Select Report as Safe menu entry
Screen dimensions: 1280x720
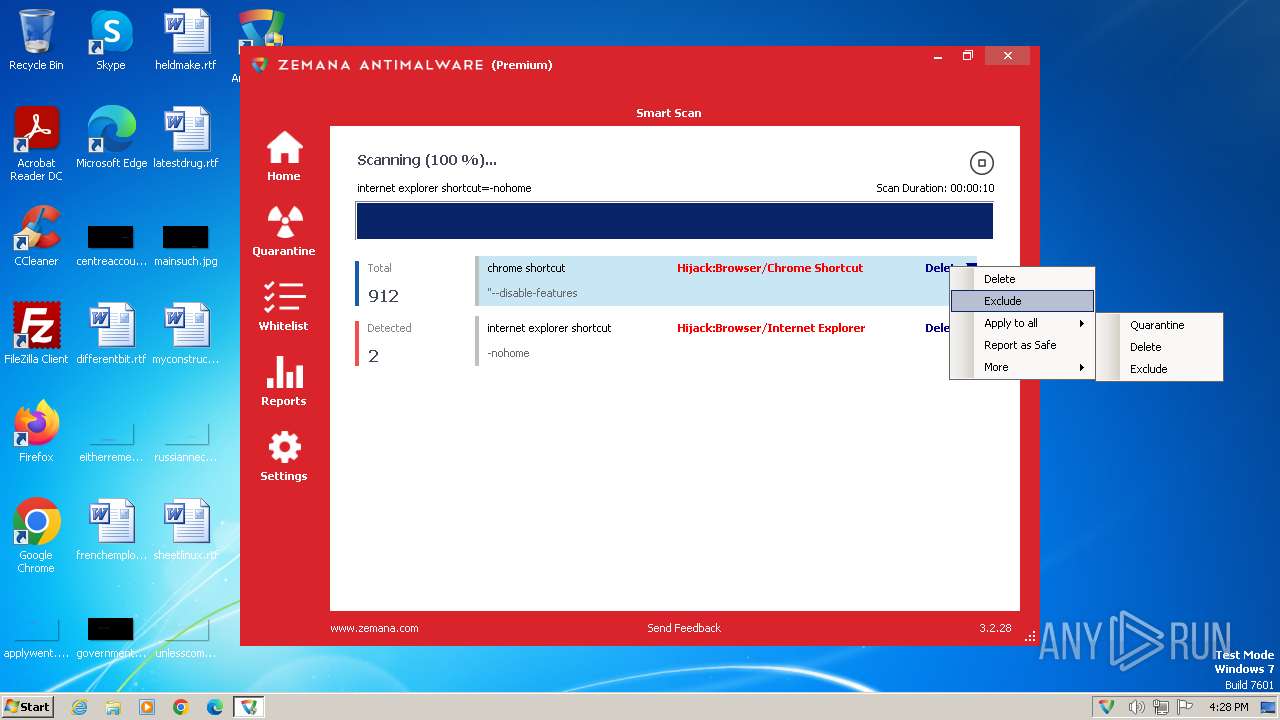(1022, 345)
